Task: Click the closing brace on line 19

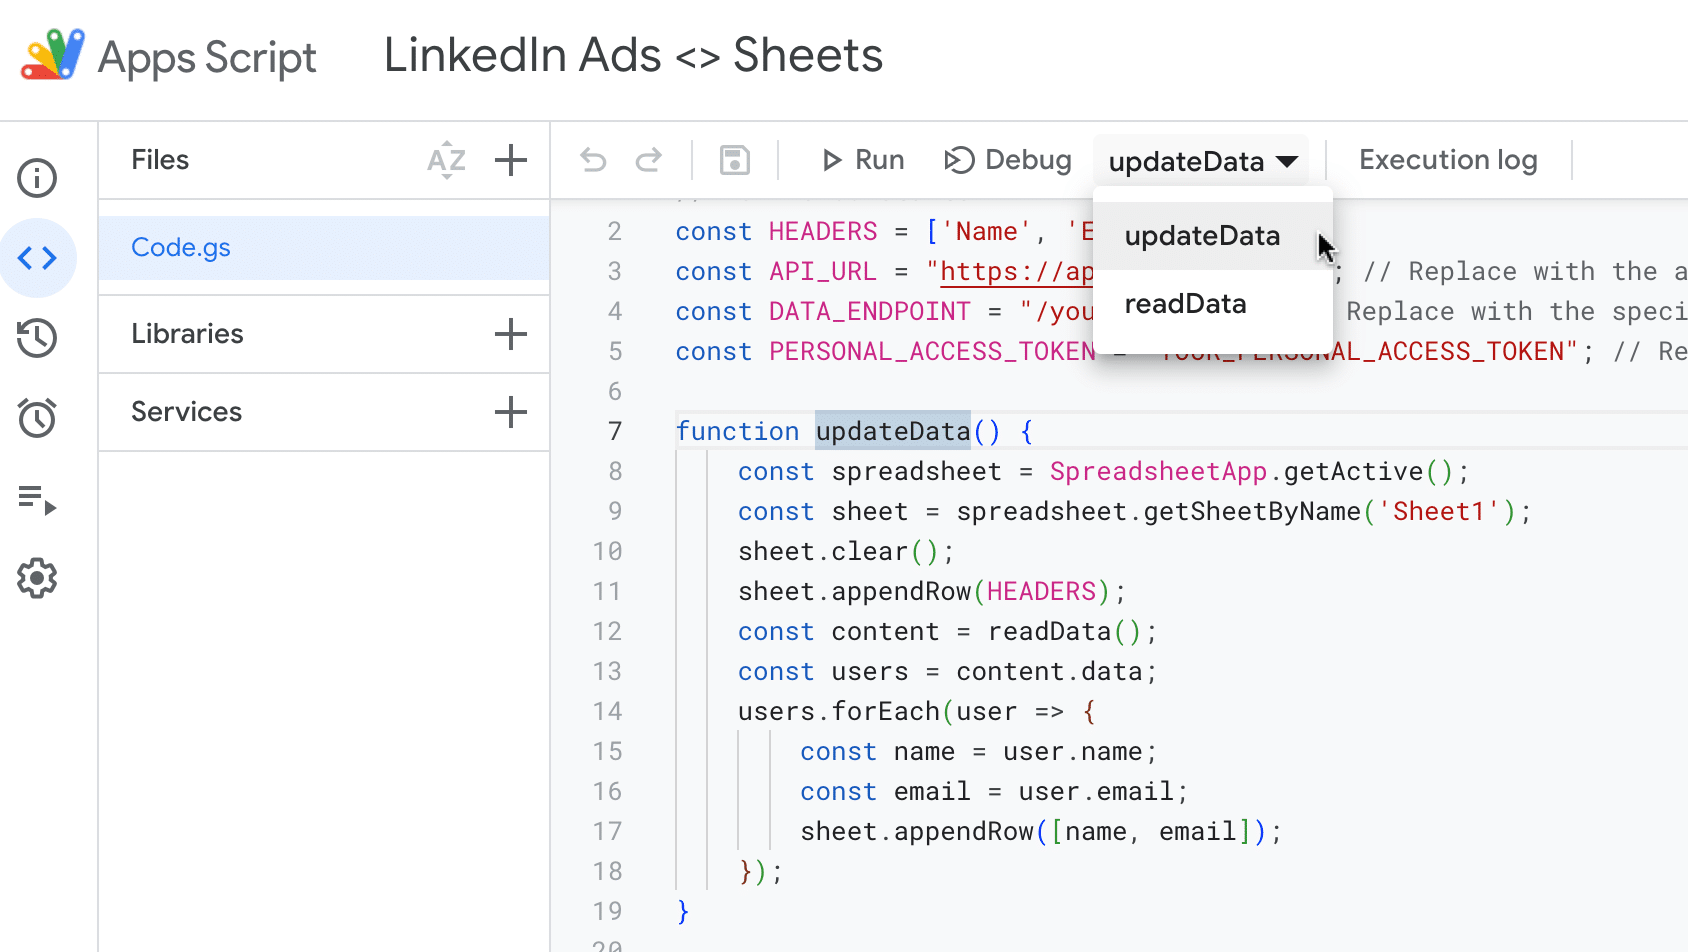Action: point(683,912)
